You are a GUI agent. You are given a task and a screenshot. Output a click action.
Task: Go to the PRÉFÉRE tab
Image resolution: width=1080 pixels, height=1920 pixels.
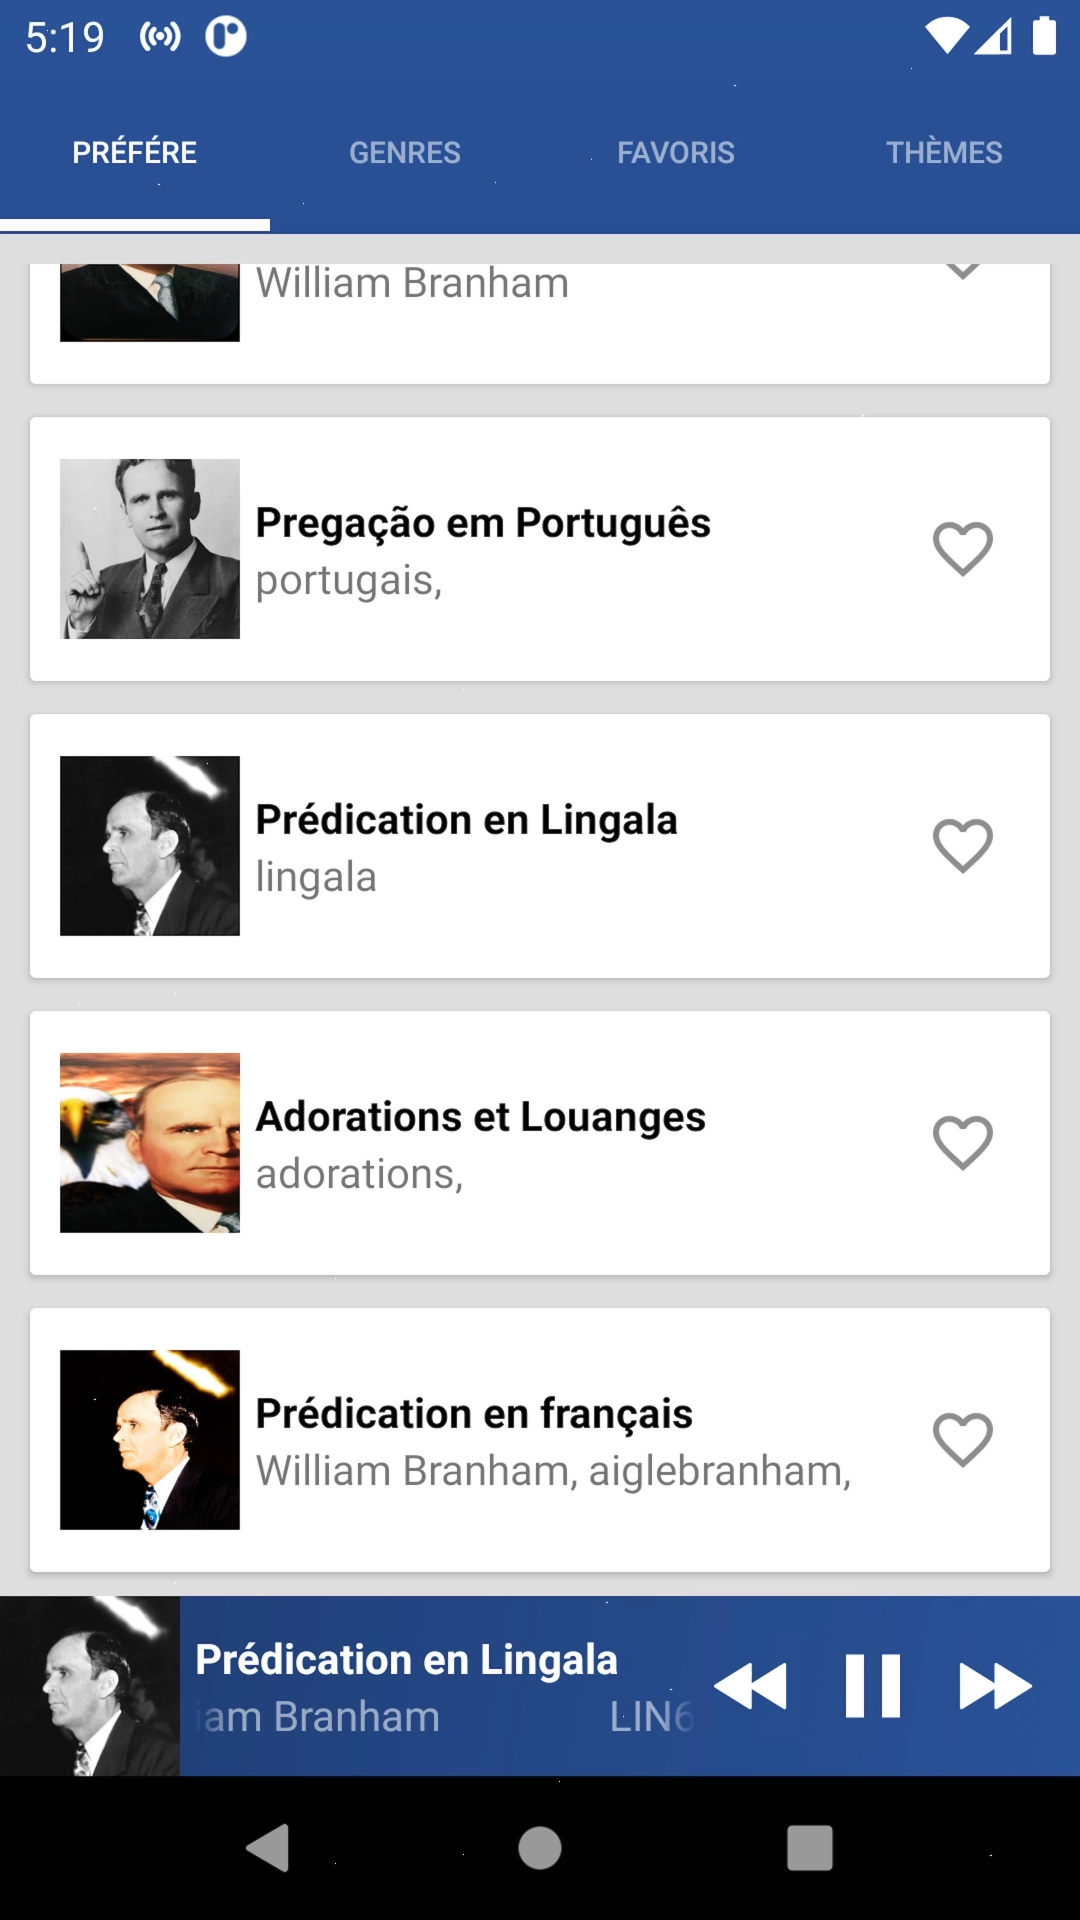click(x=135, y=153)
